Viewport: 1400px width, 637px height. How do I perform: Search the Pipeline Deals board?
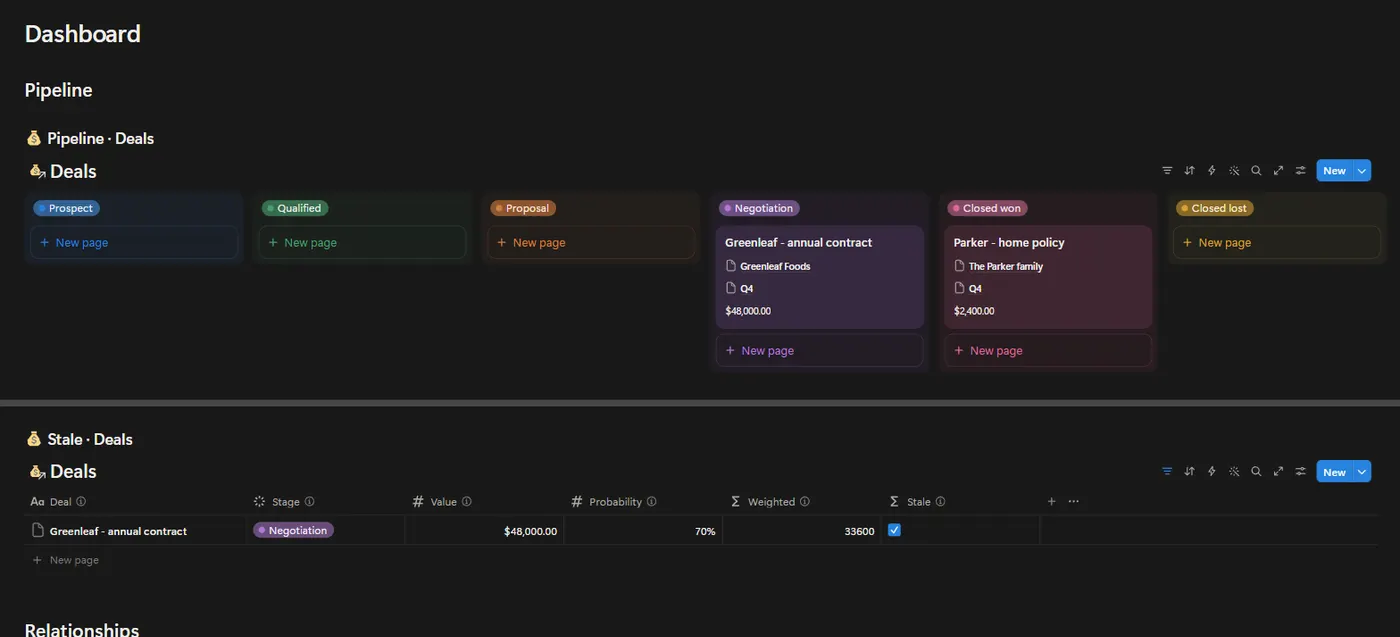pyautogui.click(x=1256, y=171)
